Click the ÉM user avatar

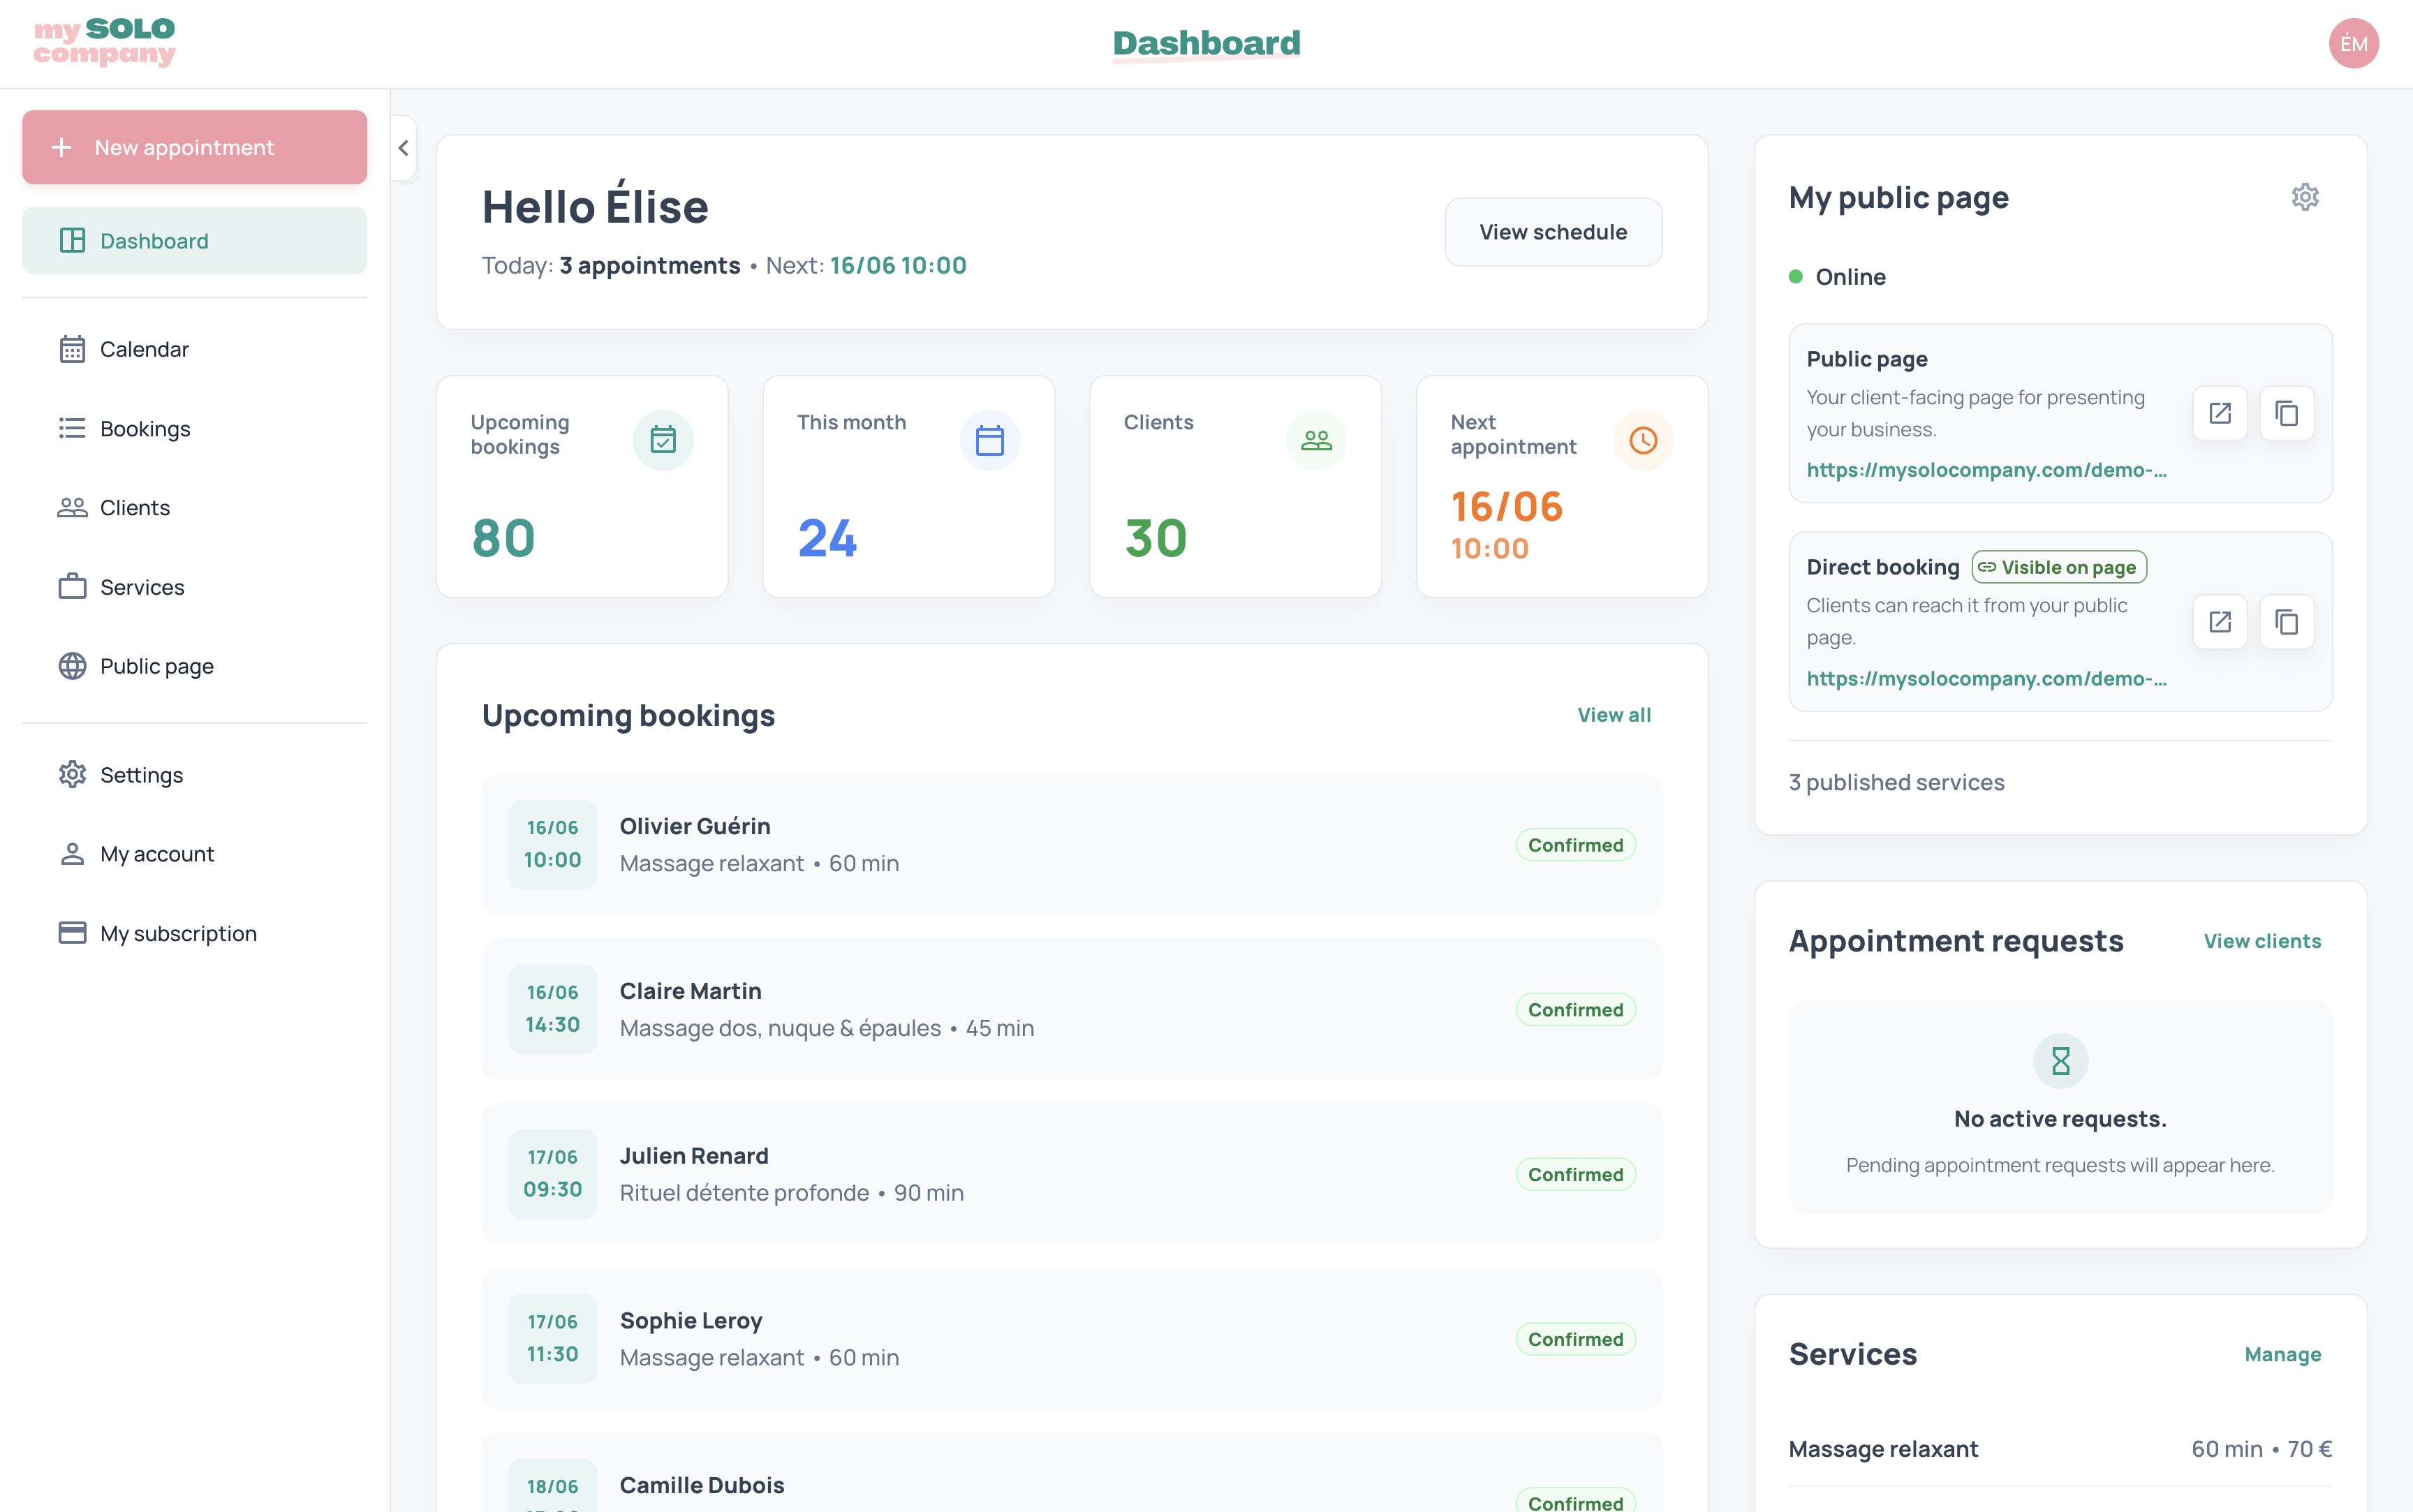point(2353,44)
